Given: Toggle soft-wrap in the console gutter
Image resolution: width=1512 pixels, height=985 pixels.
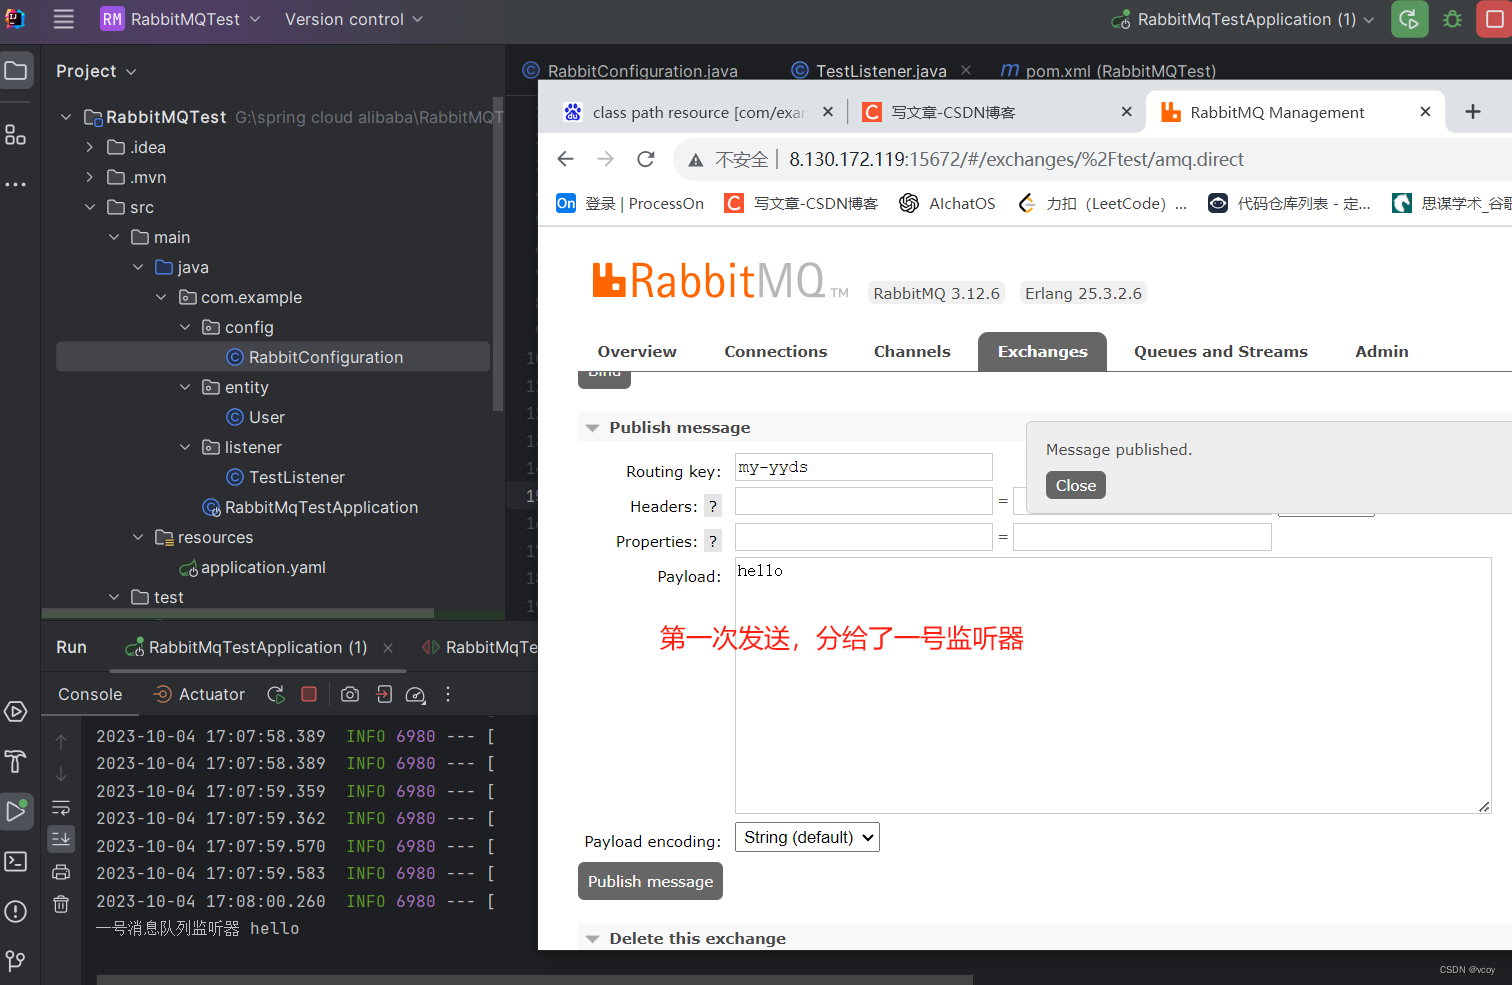Looking at the screenshot, I should coord(61,807).
